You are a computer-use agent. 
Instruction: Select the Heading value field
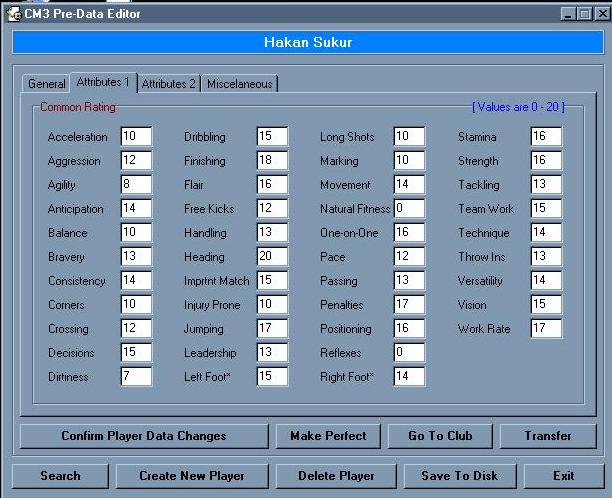(x=272, y=256)
